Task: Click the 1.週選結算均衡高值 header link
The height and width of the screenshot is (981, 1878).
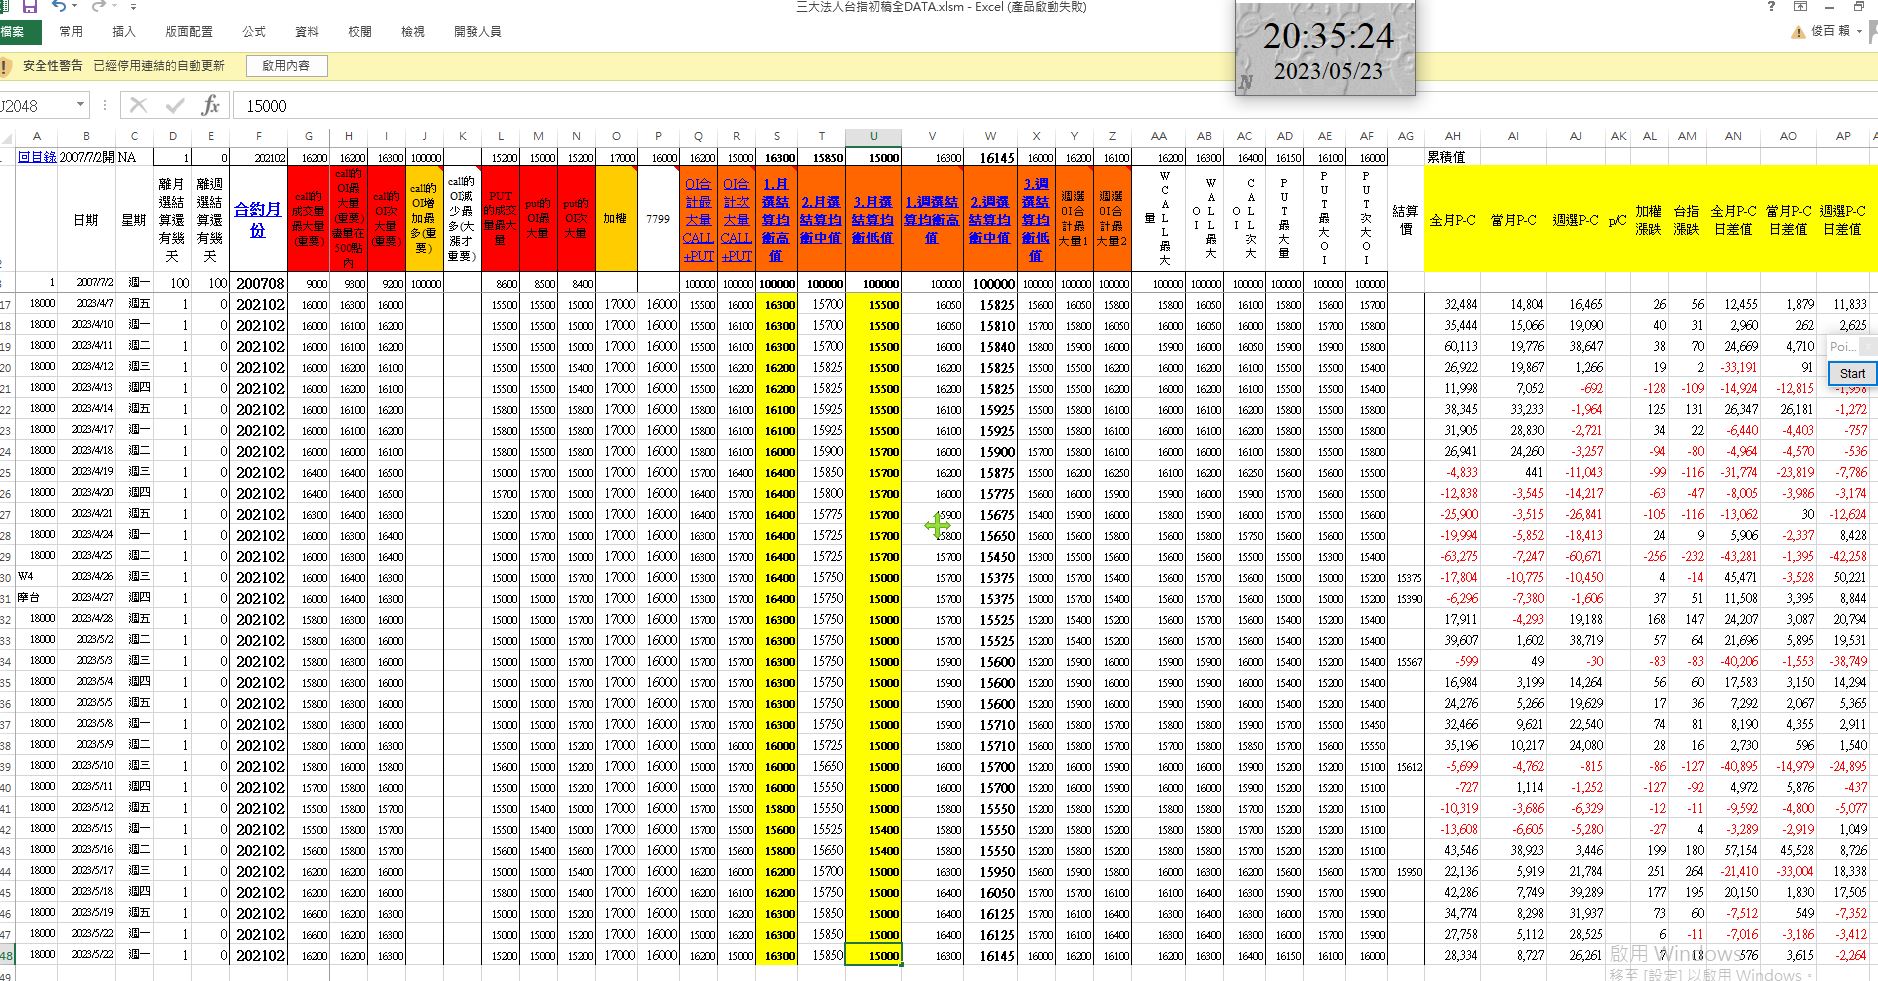Action: pyautogui.click(x=932, y=219)
